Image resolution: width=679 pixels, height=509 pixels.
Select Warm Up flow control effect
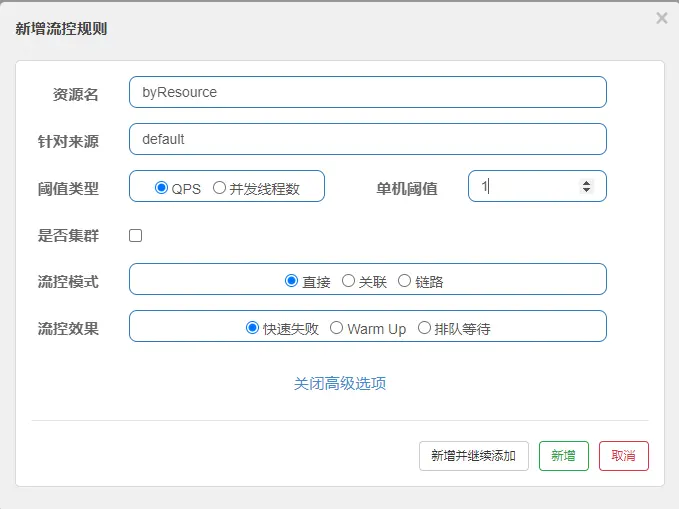336,327
